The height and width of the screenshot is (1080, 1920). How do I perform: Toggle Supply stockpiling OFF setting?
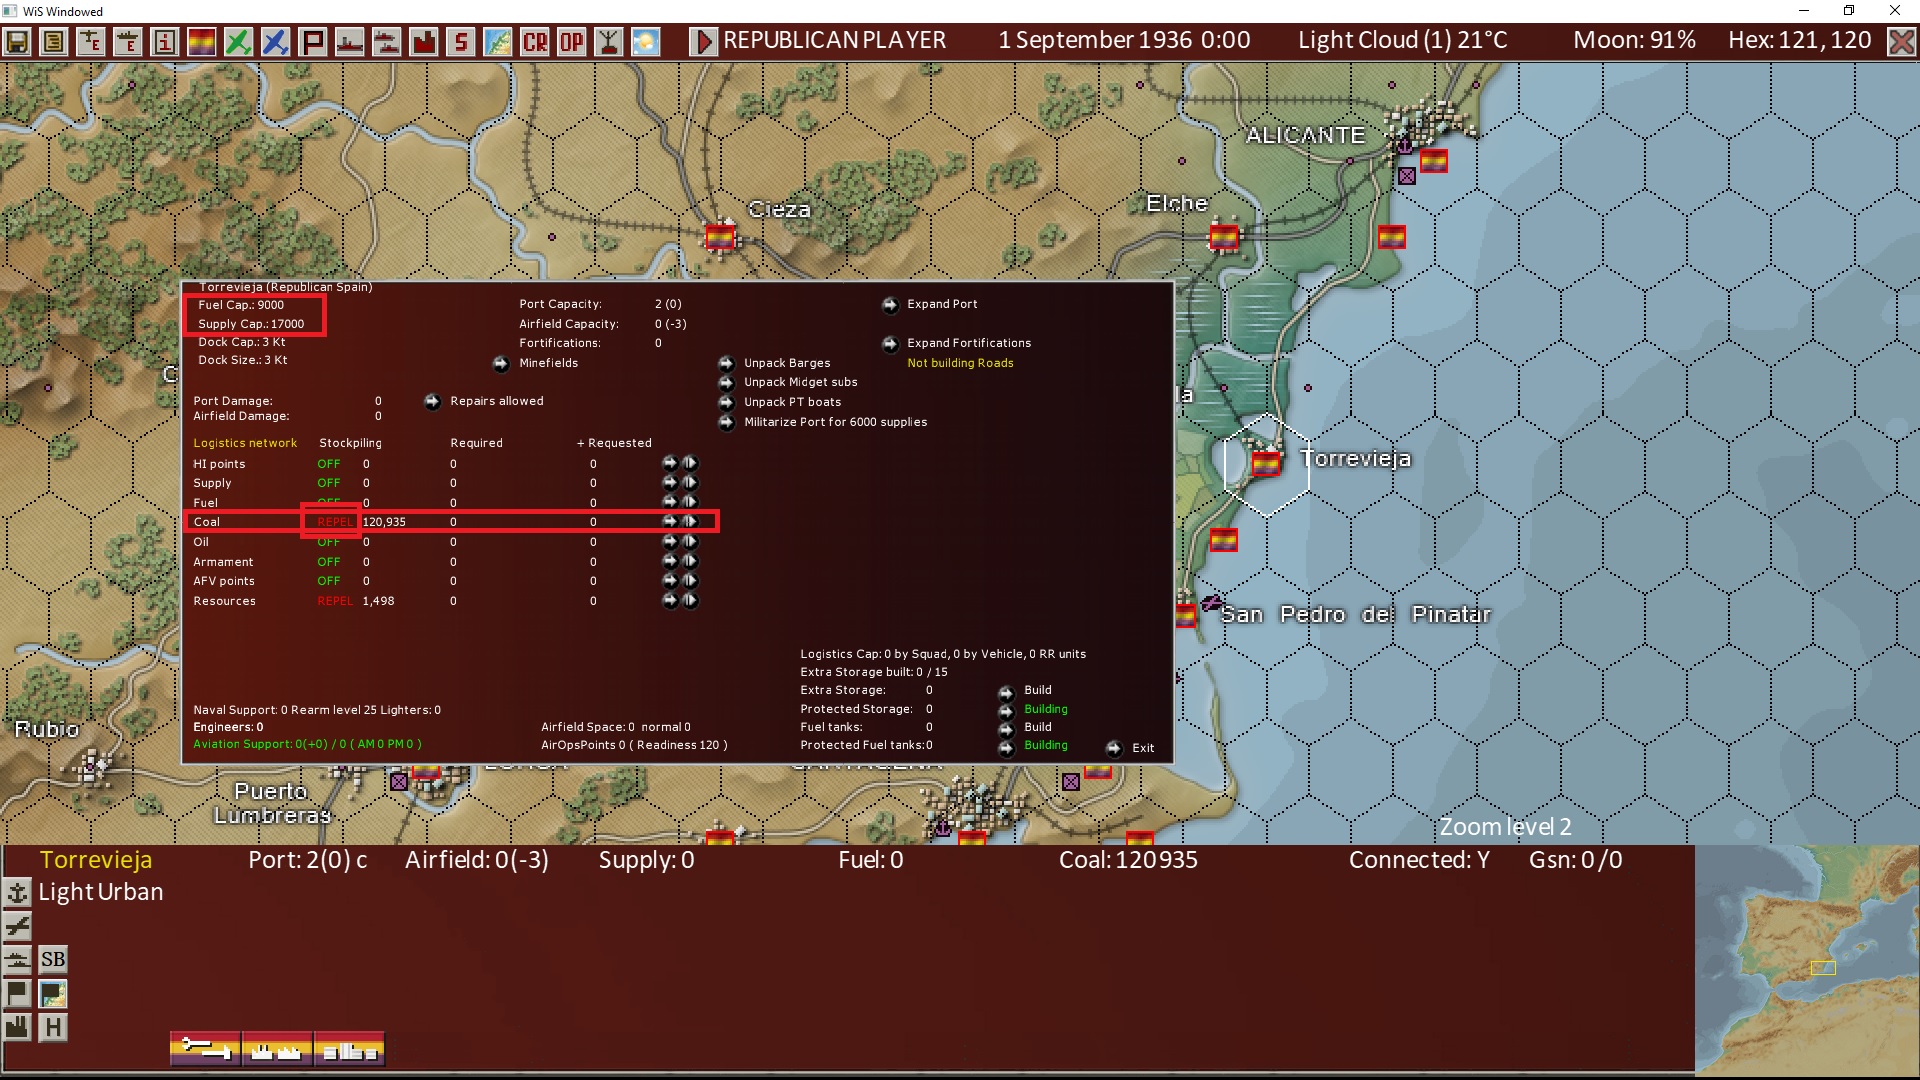click(328, 483)
